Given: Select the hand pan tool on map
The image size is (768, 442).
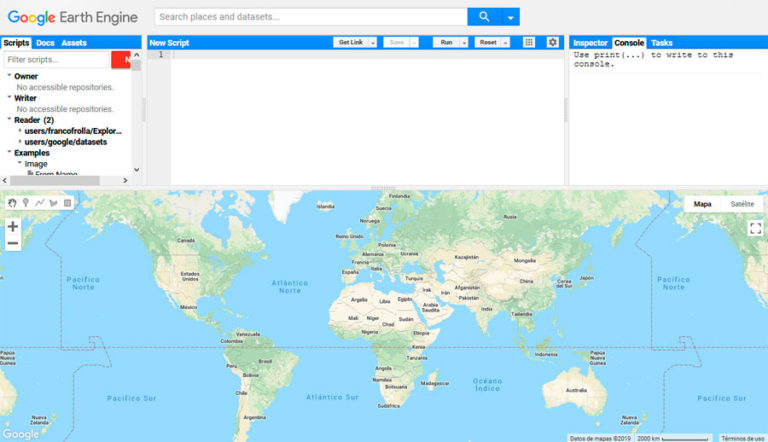Looking at the screenshot, I should (x=12, y=203).
